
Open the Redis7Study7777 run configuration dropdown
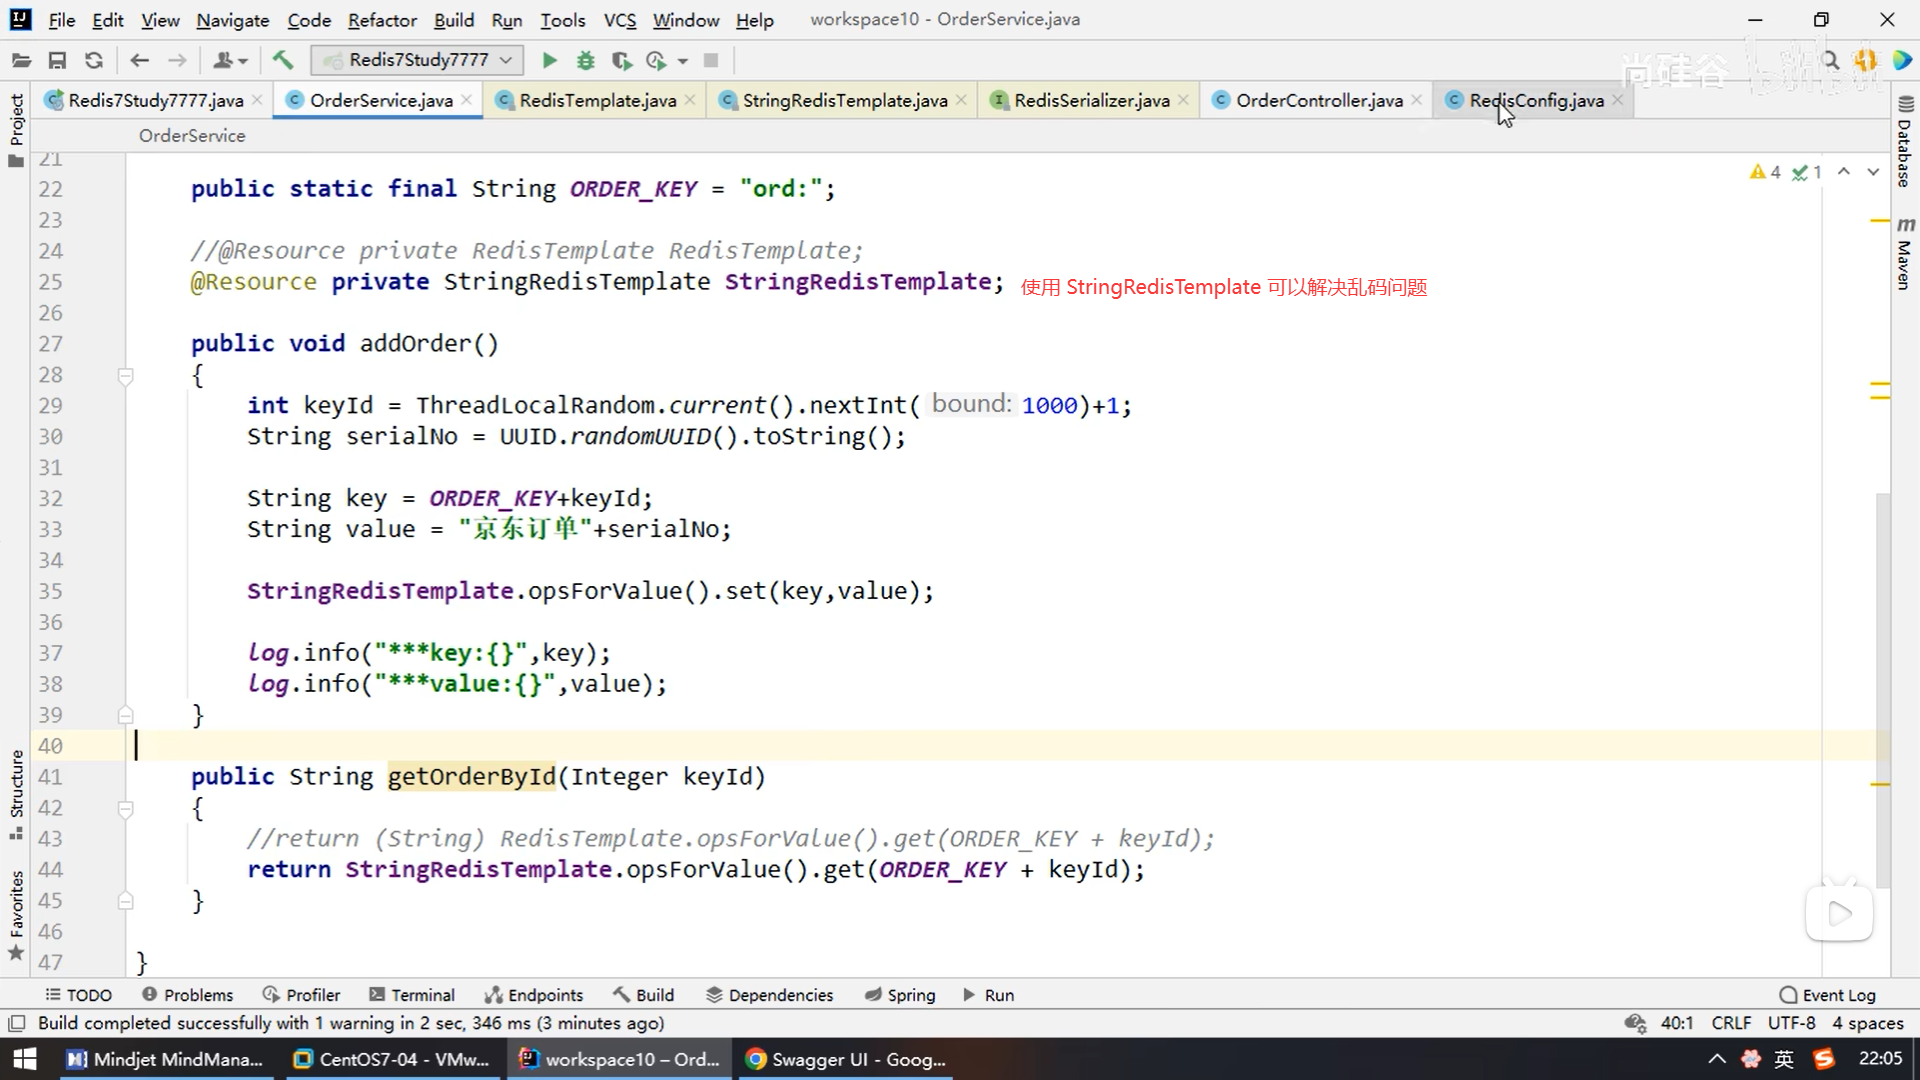click(x=417, y=60)
